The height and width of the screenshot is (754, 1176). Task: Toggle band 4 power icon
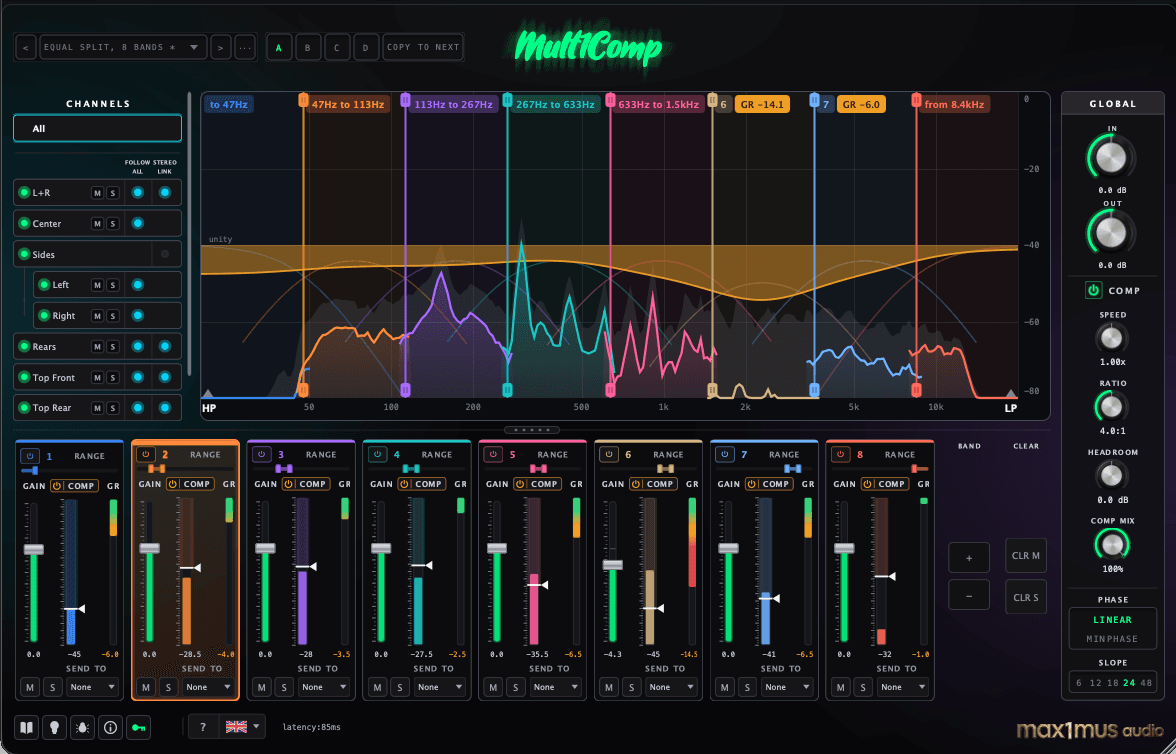point(377,455)
